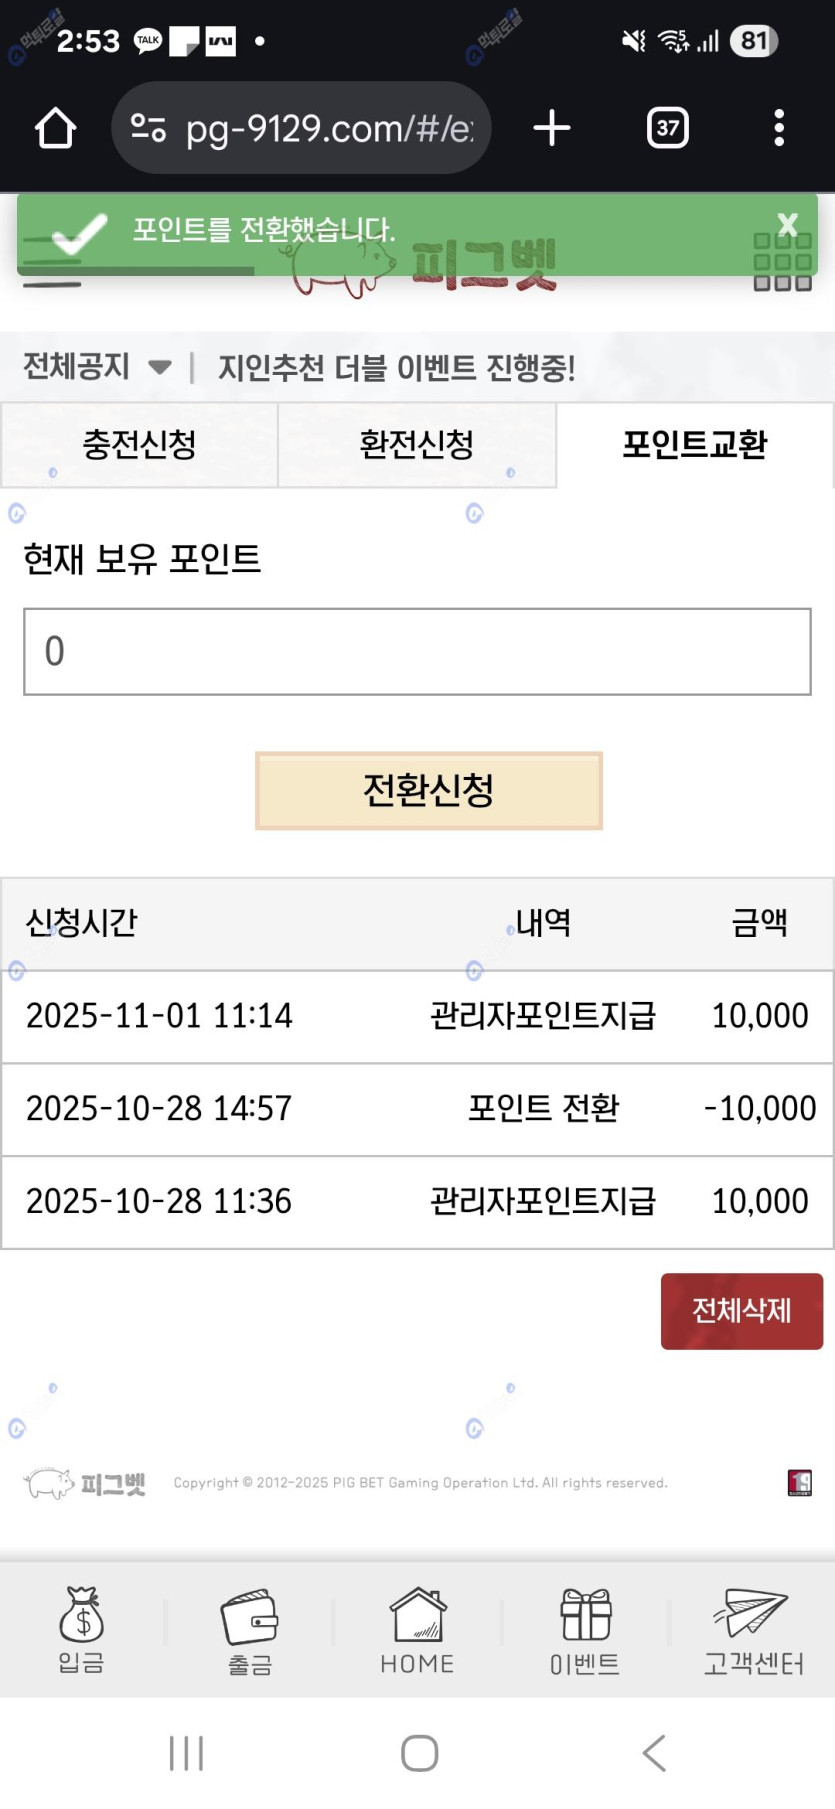
Task: Tap the Android back navigation button
Action: click(x=654, y=1753)
